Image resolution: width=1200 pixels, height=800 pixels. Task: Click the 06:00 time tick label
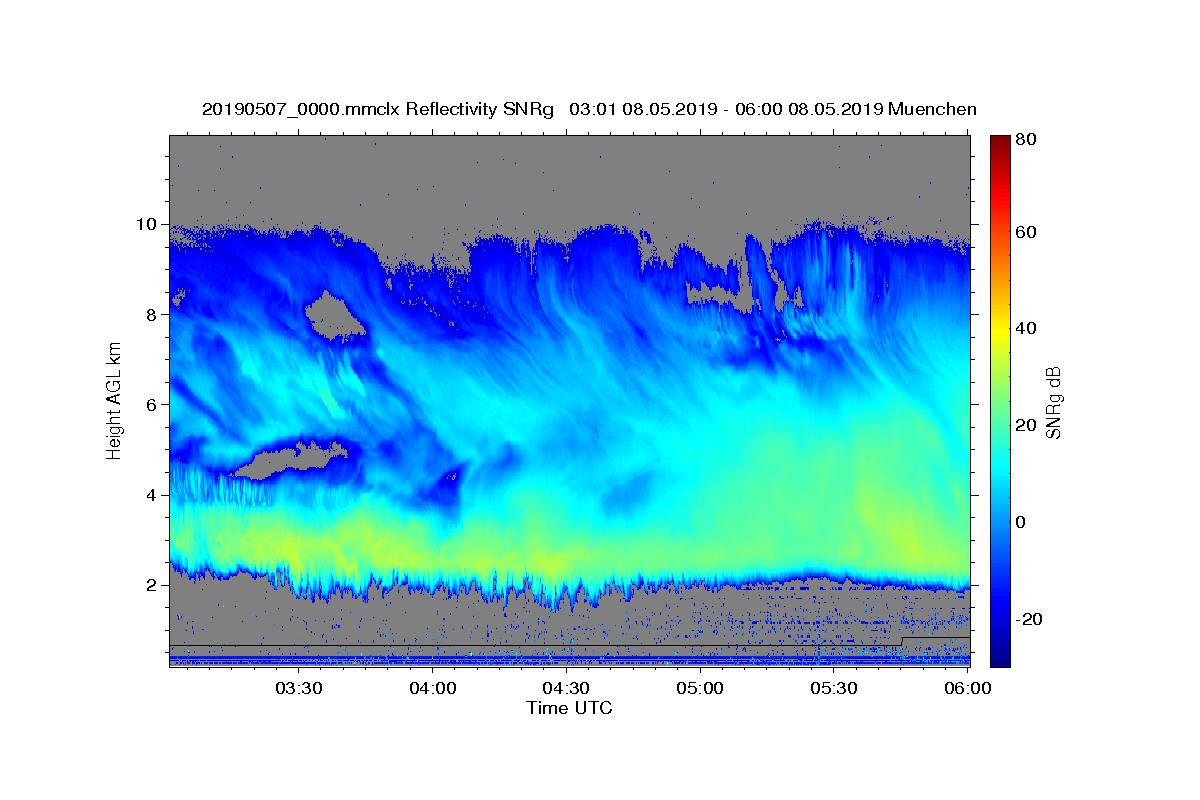[x=967, y=689]
